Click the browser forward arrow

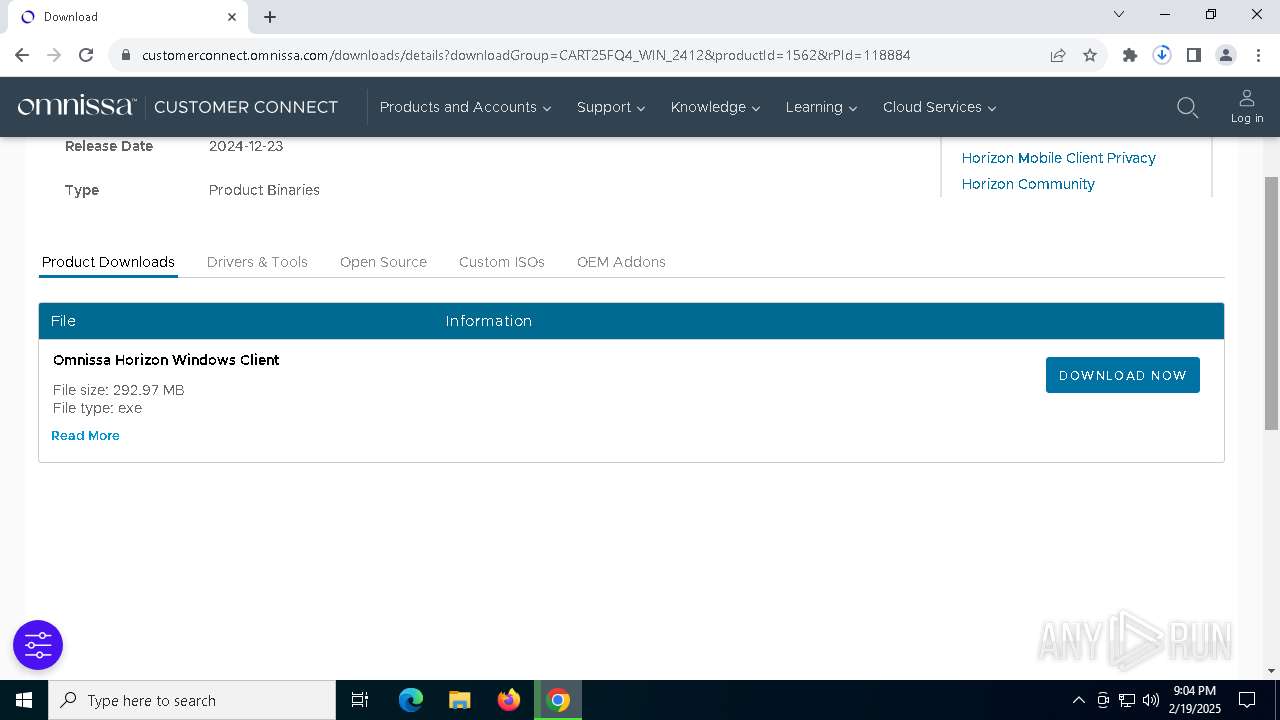click(54, 55)
